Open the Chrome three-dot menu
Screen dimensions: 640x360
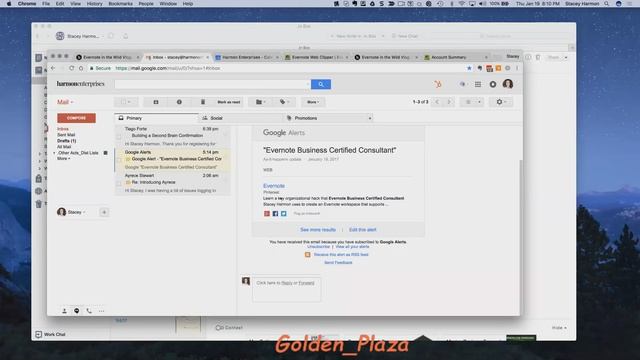[517, 68]
